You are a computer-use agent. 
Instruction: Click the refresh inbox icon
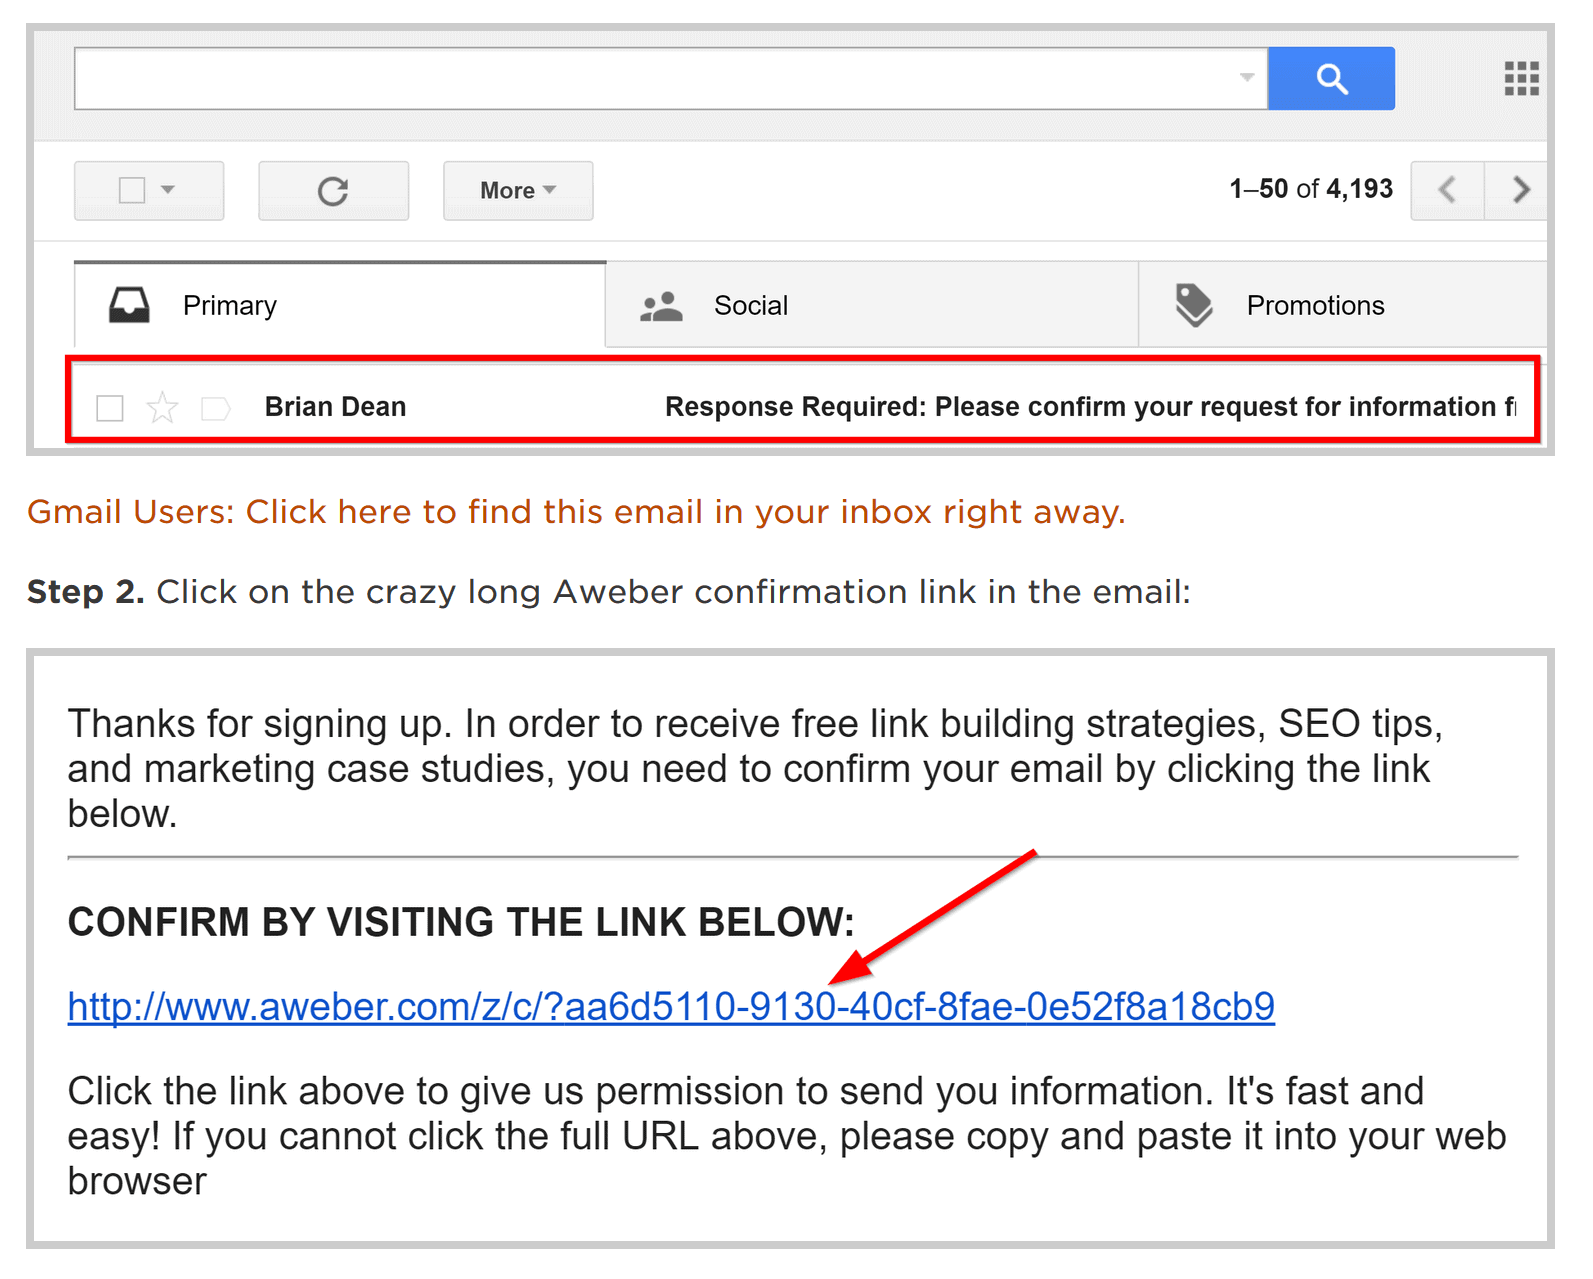[333, 191]
